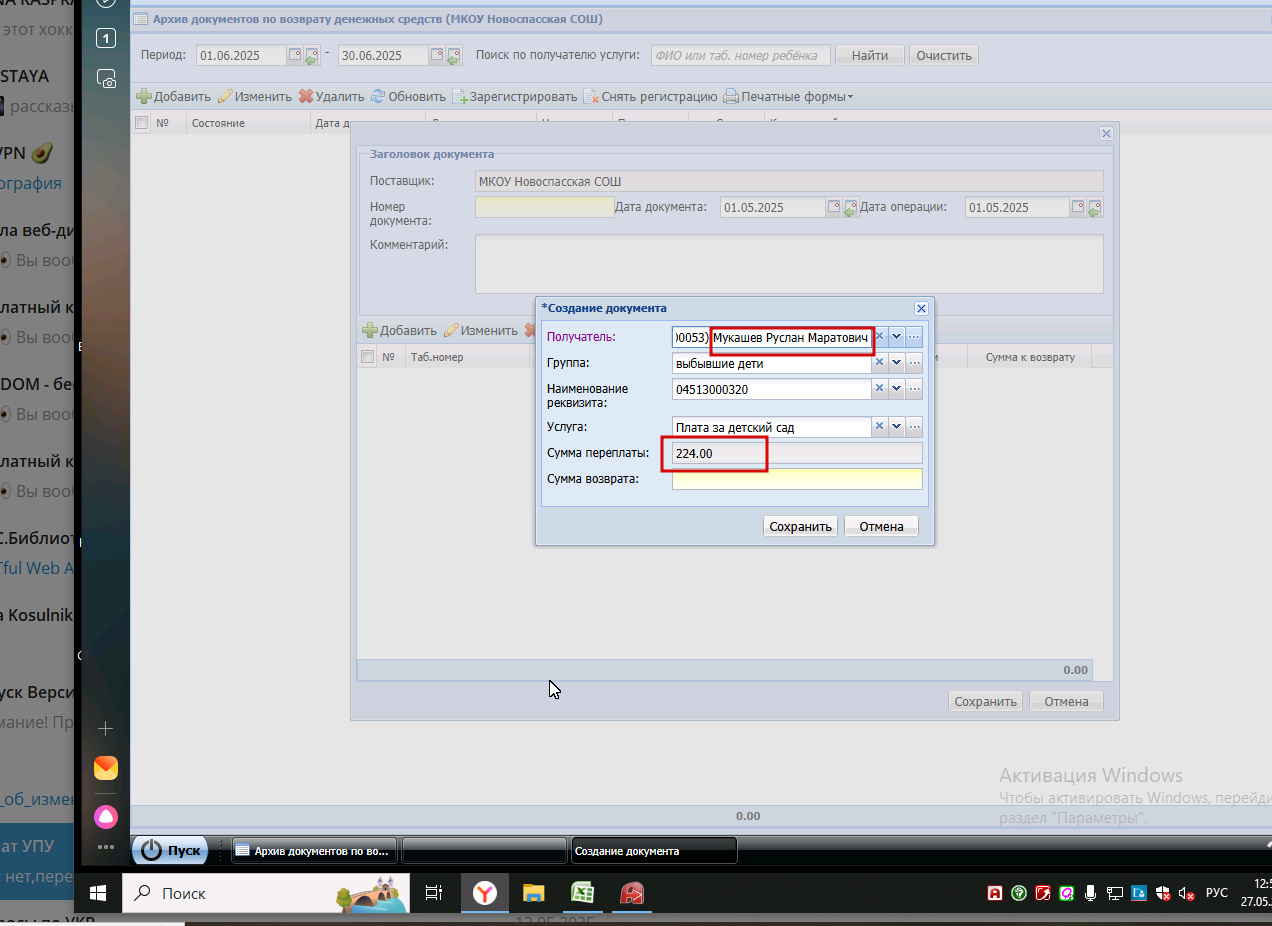Screen dimensions: 1272x926
Task: Click Зарегистрировать toolbar icon
Action: pyautogui.click(x=460, y=97)
